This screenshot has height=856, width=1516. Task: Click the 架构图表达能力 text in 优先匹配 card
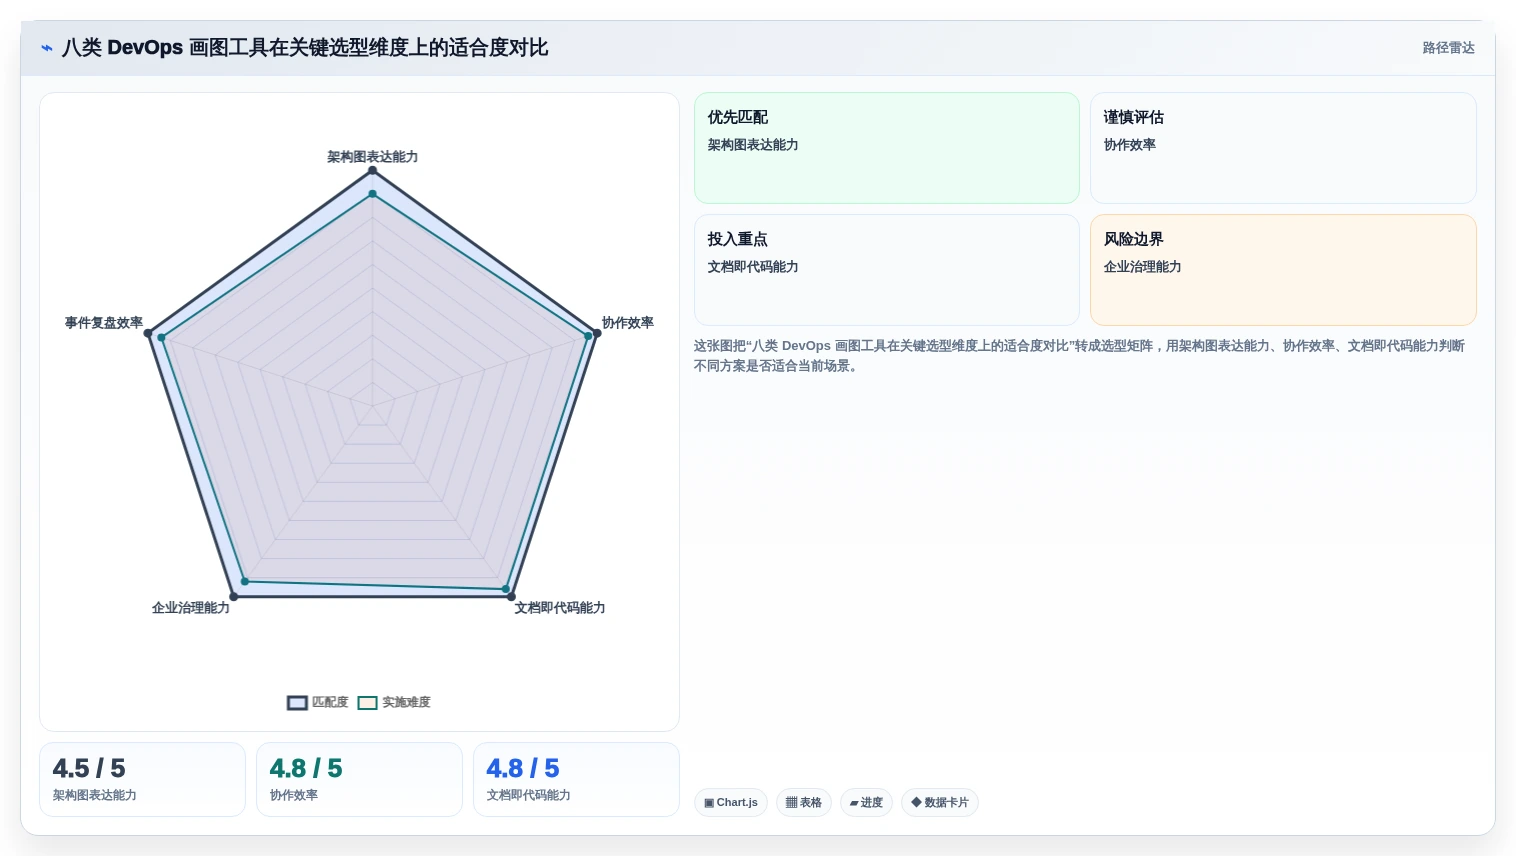click(x=753, y=145)
